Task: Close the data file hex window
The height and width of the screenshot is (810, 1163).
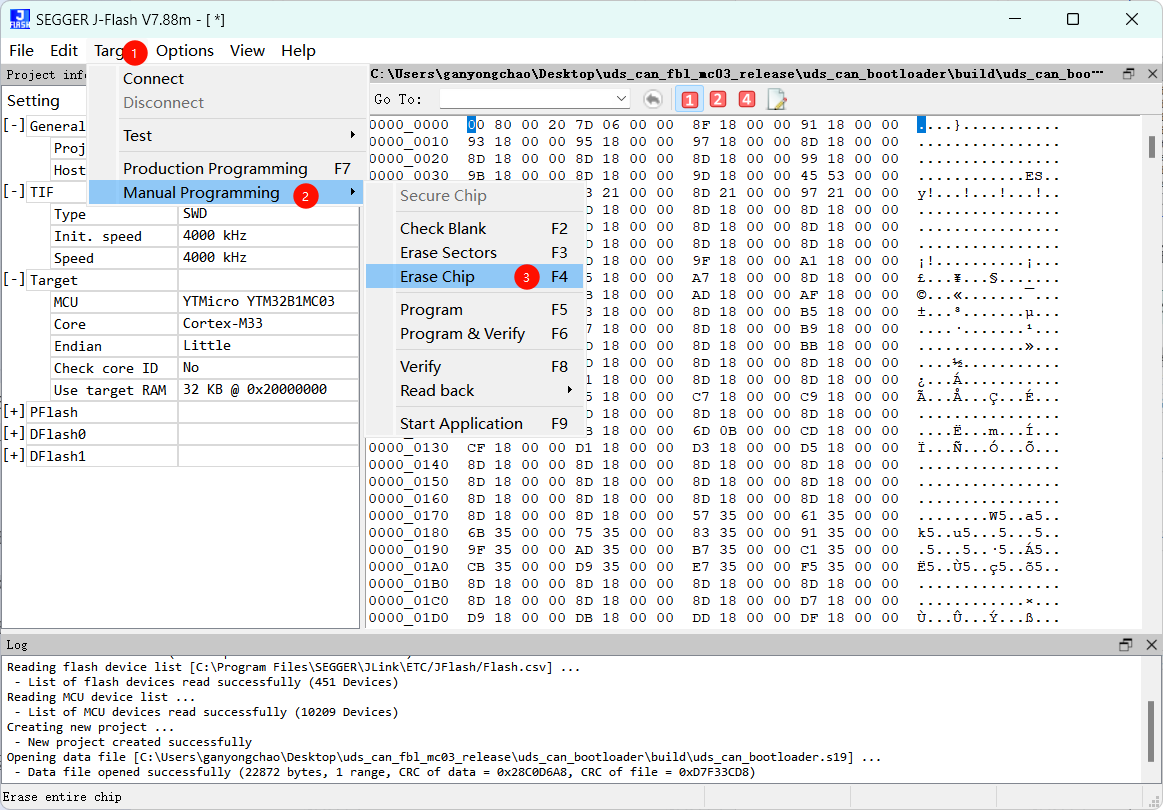Action: point(1152,73)
